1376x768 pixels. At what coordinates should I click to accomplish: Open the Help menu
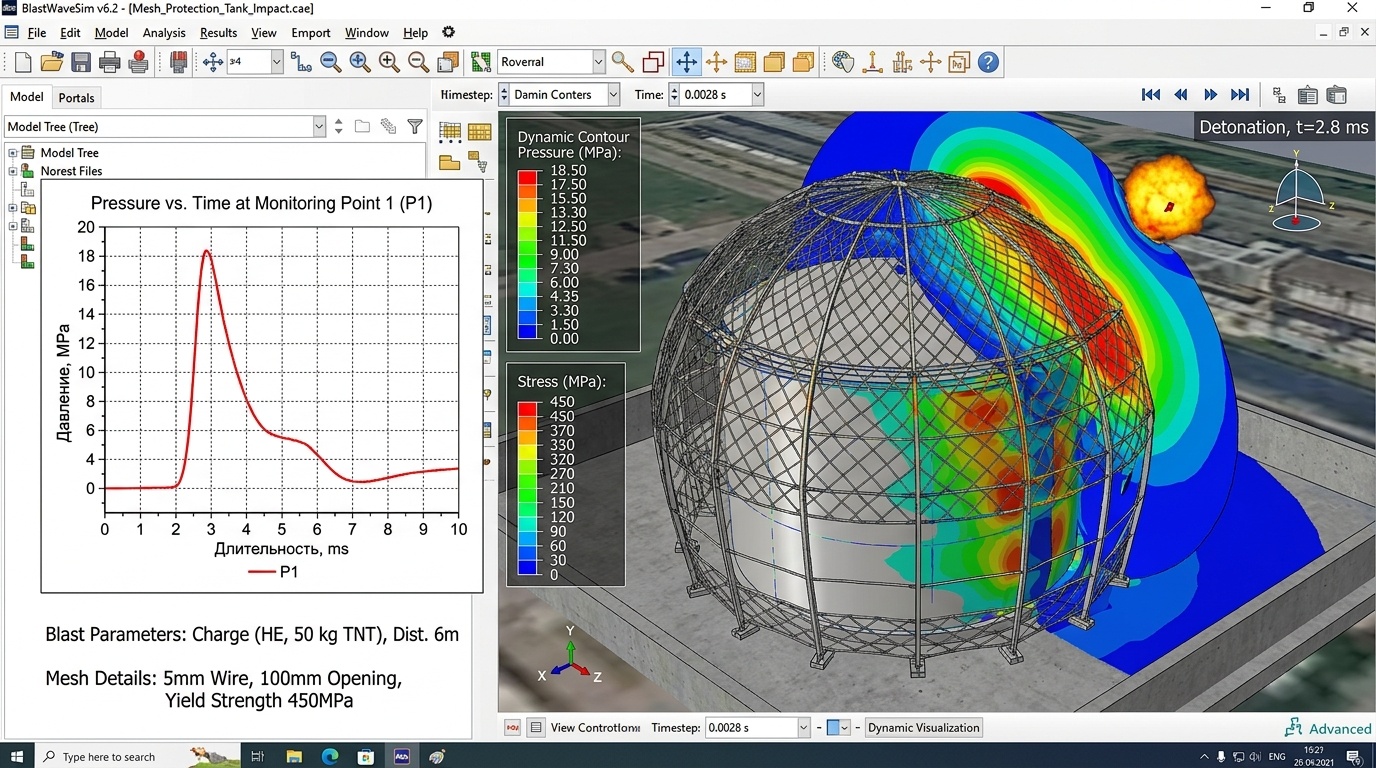point(415,33)
